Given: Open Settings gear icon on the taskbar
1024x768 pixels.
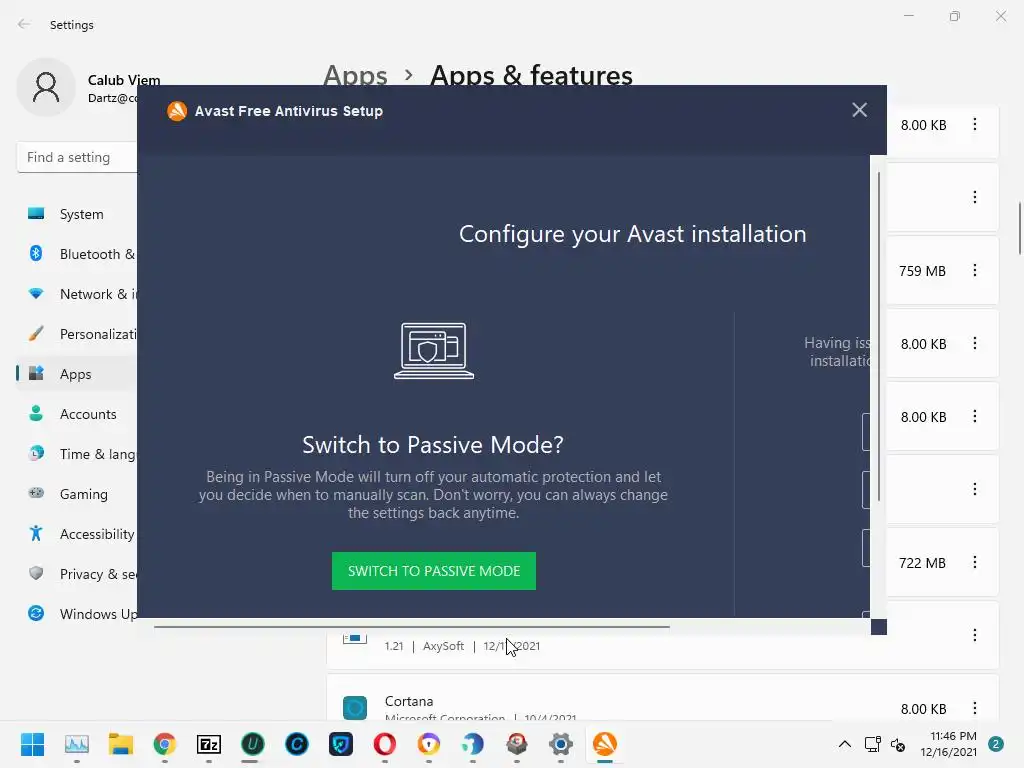Looking at the screenshot, I should coord(560,744).
